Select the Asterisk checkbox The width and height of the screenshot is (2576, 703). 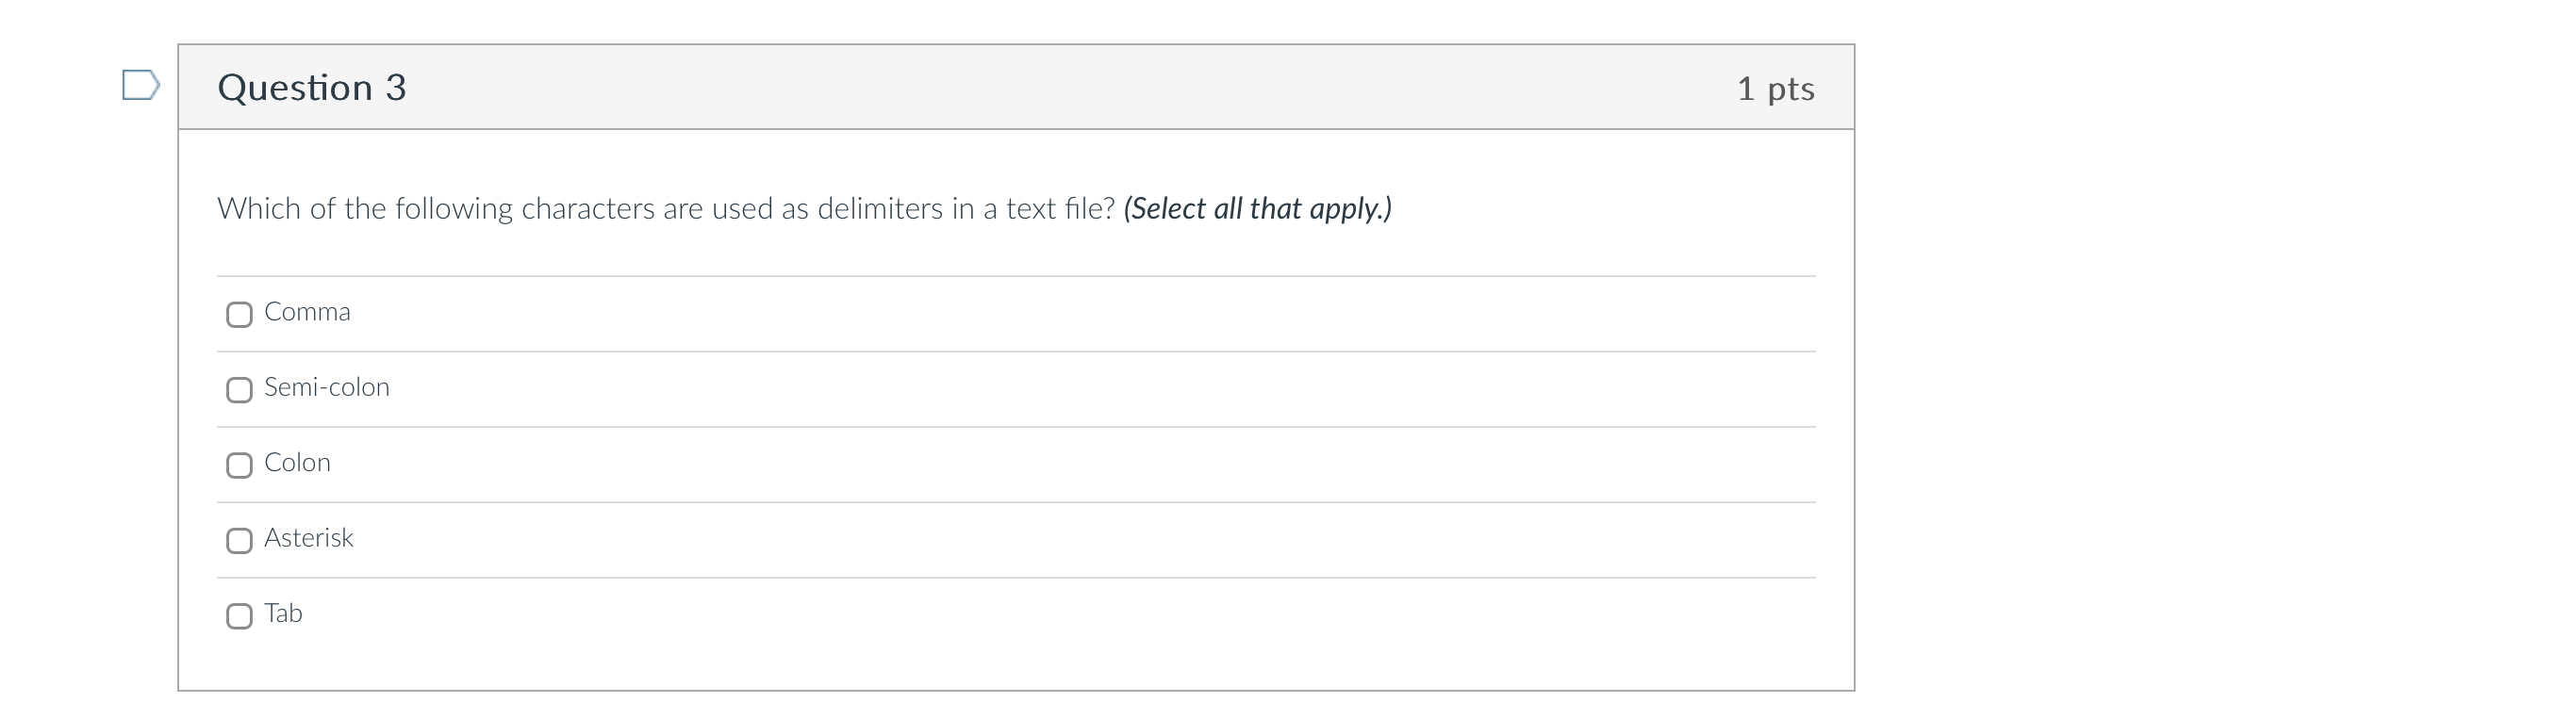(239, 541)
